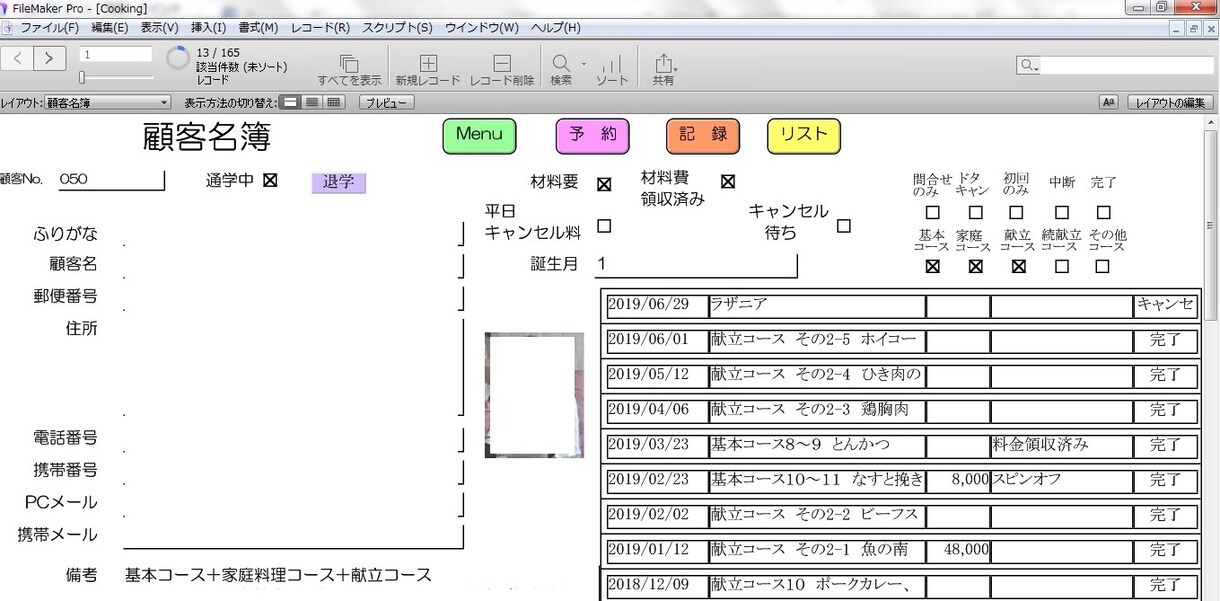
Task: Go to the previous record arrow
Action: click(18, 59)
